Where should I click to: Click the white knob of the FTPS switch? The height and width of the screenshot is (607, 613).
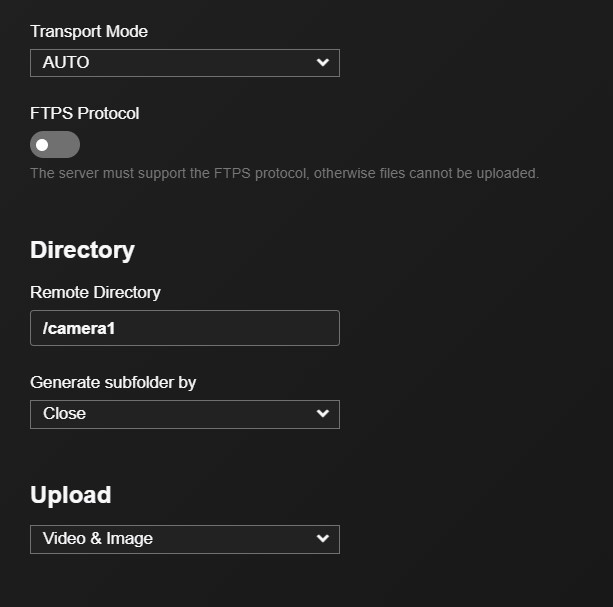click(42, 145)
